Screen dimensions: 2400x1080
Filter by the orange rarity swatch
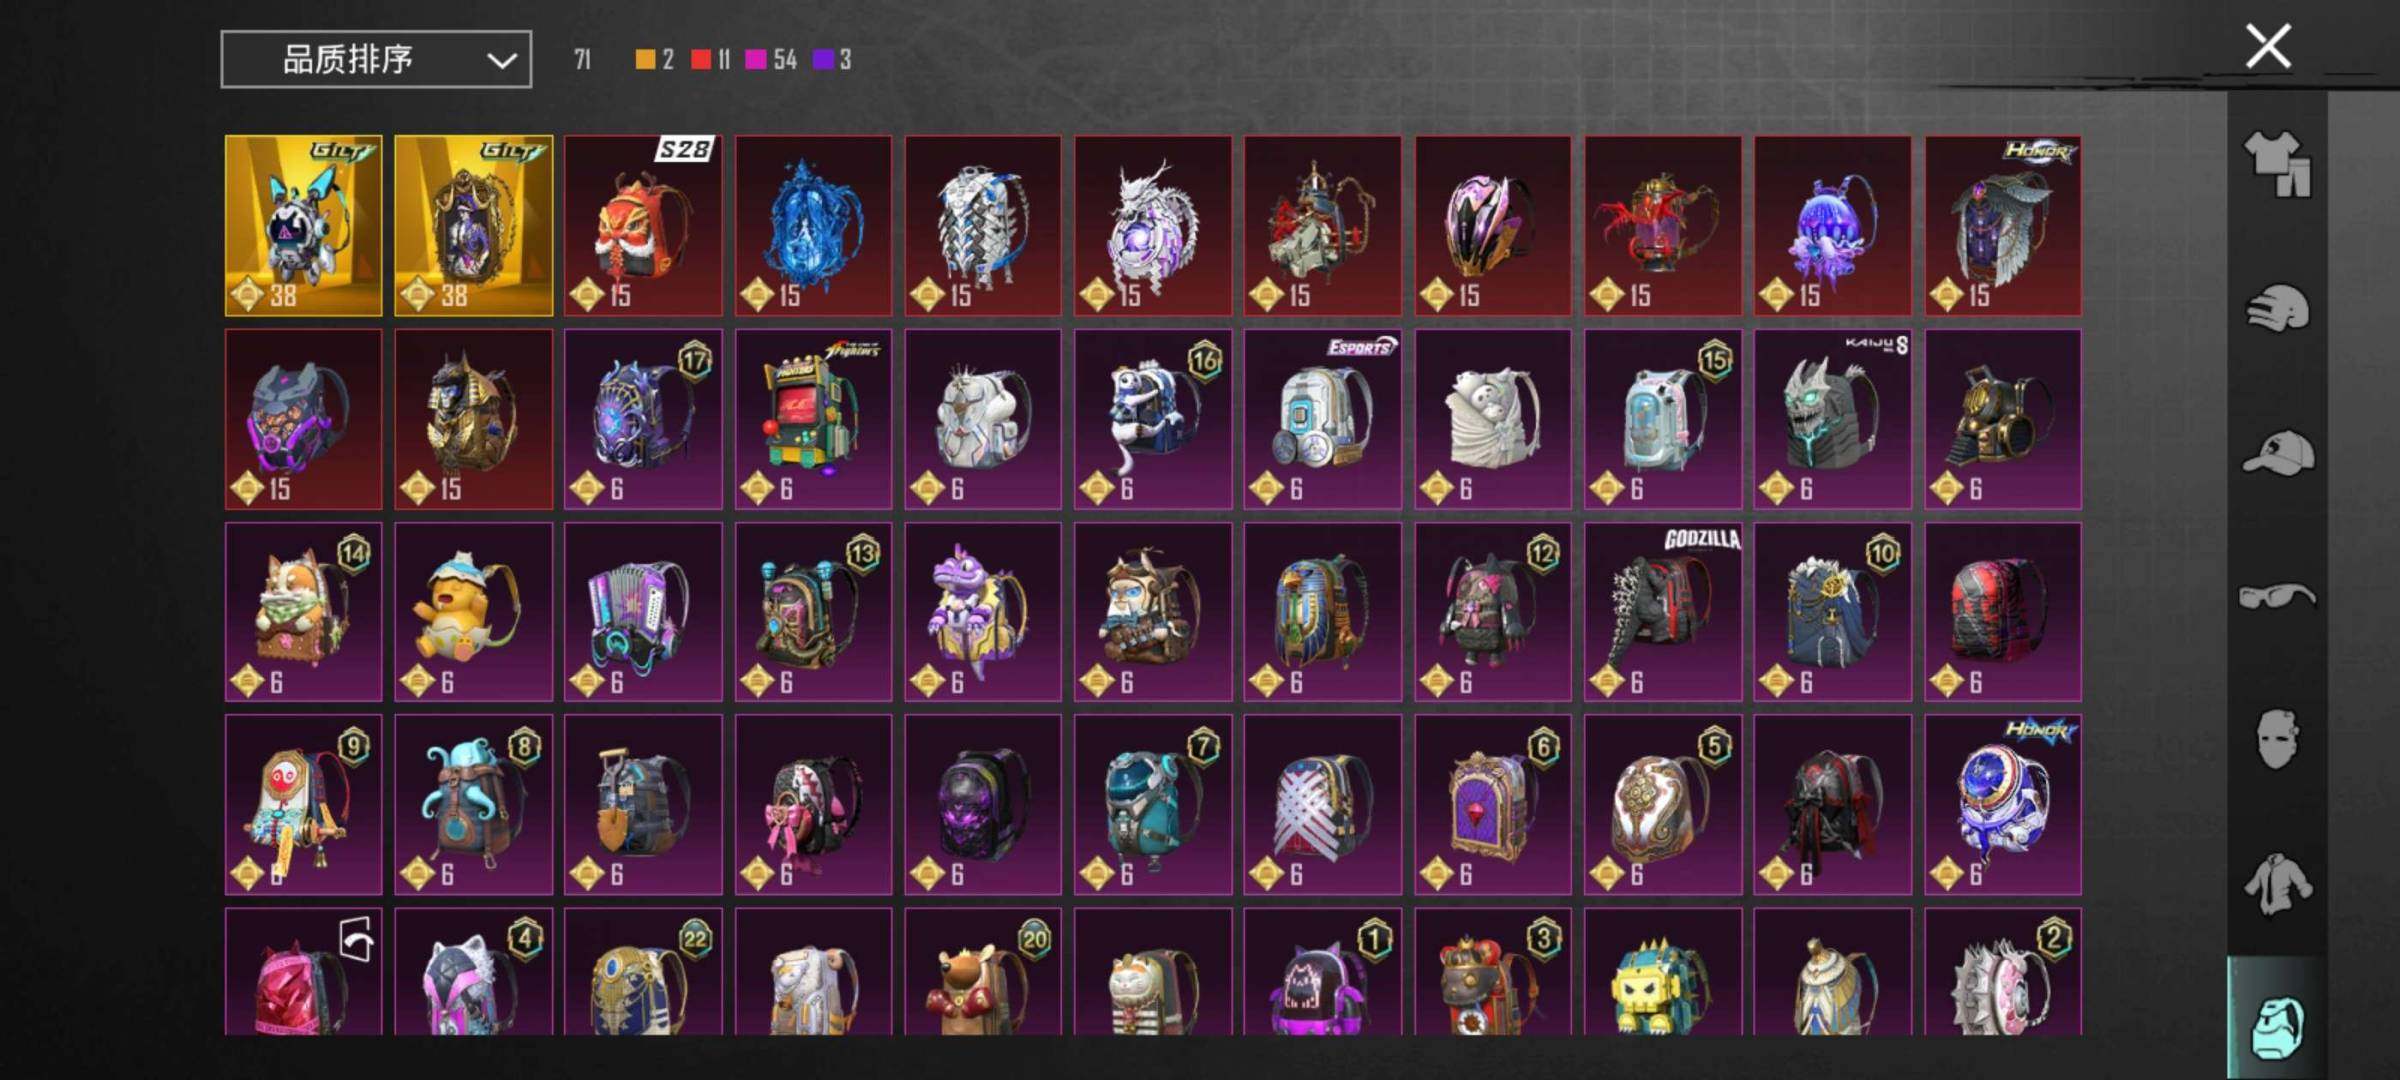(x=646, y=60)
